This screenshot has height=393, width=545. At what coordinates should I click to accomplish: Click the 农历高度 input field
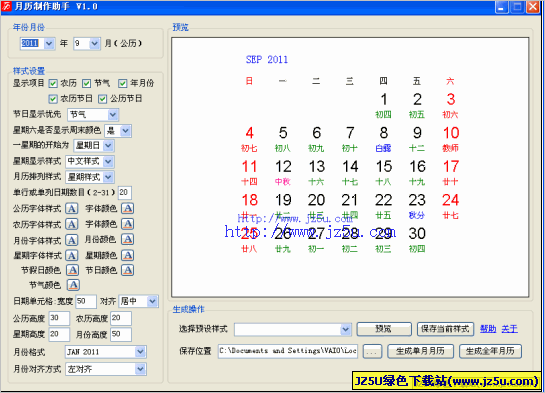pyautogui.click(x=121, y=318)
